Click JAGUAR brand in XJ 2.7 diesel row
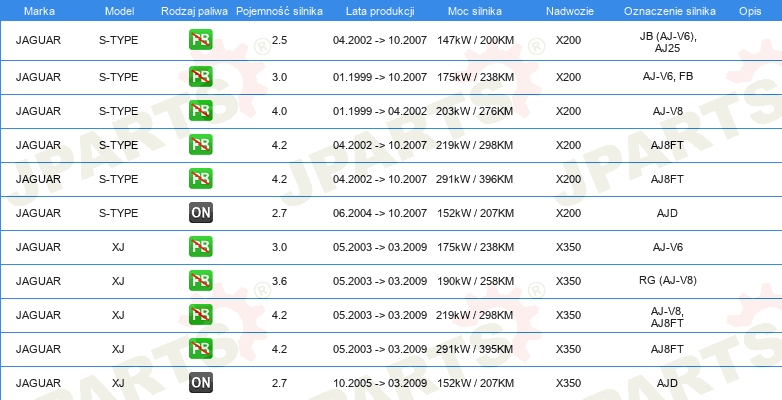 [x=38, y=383]
